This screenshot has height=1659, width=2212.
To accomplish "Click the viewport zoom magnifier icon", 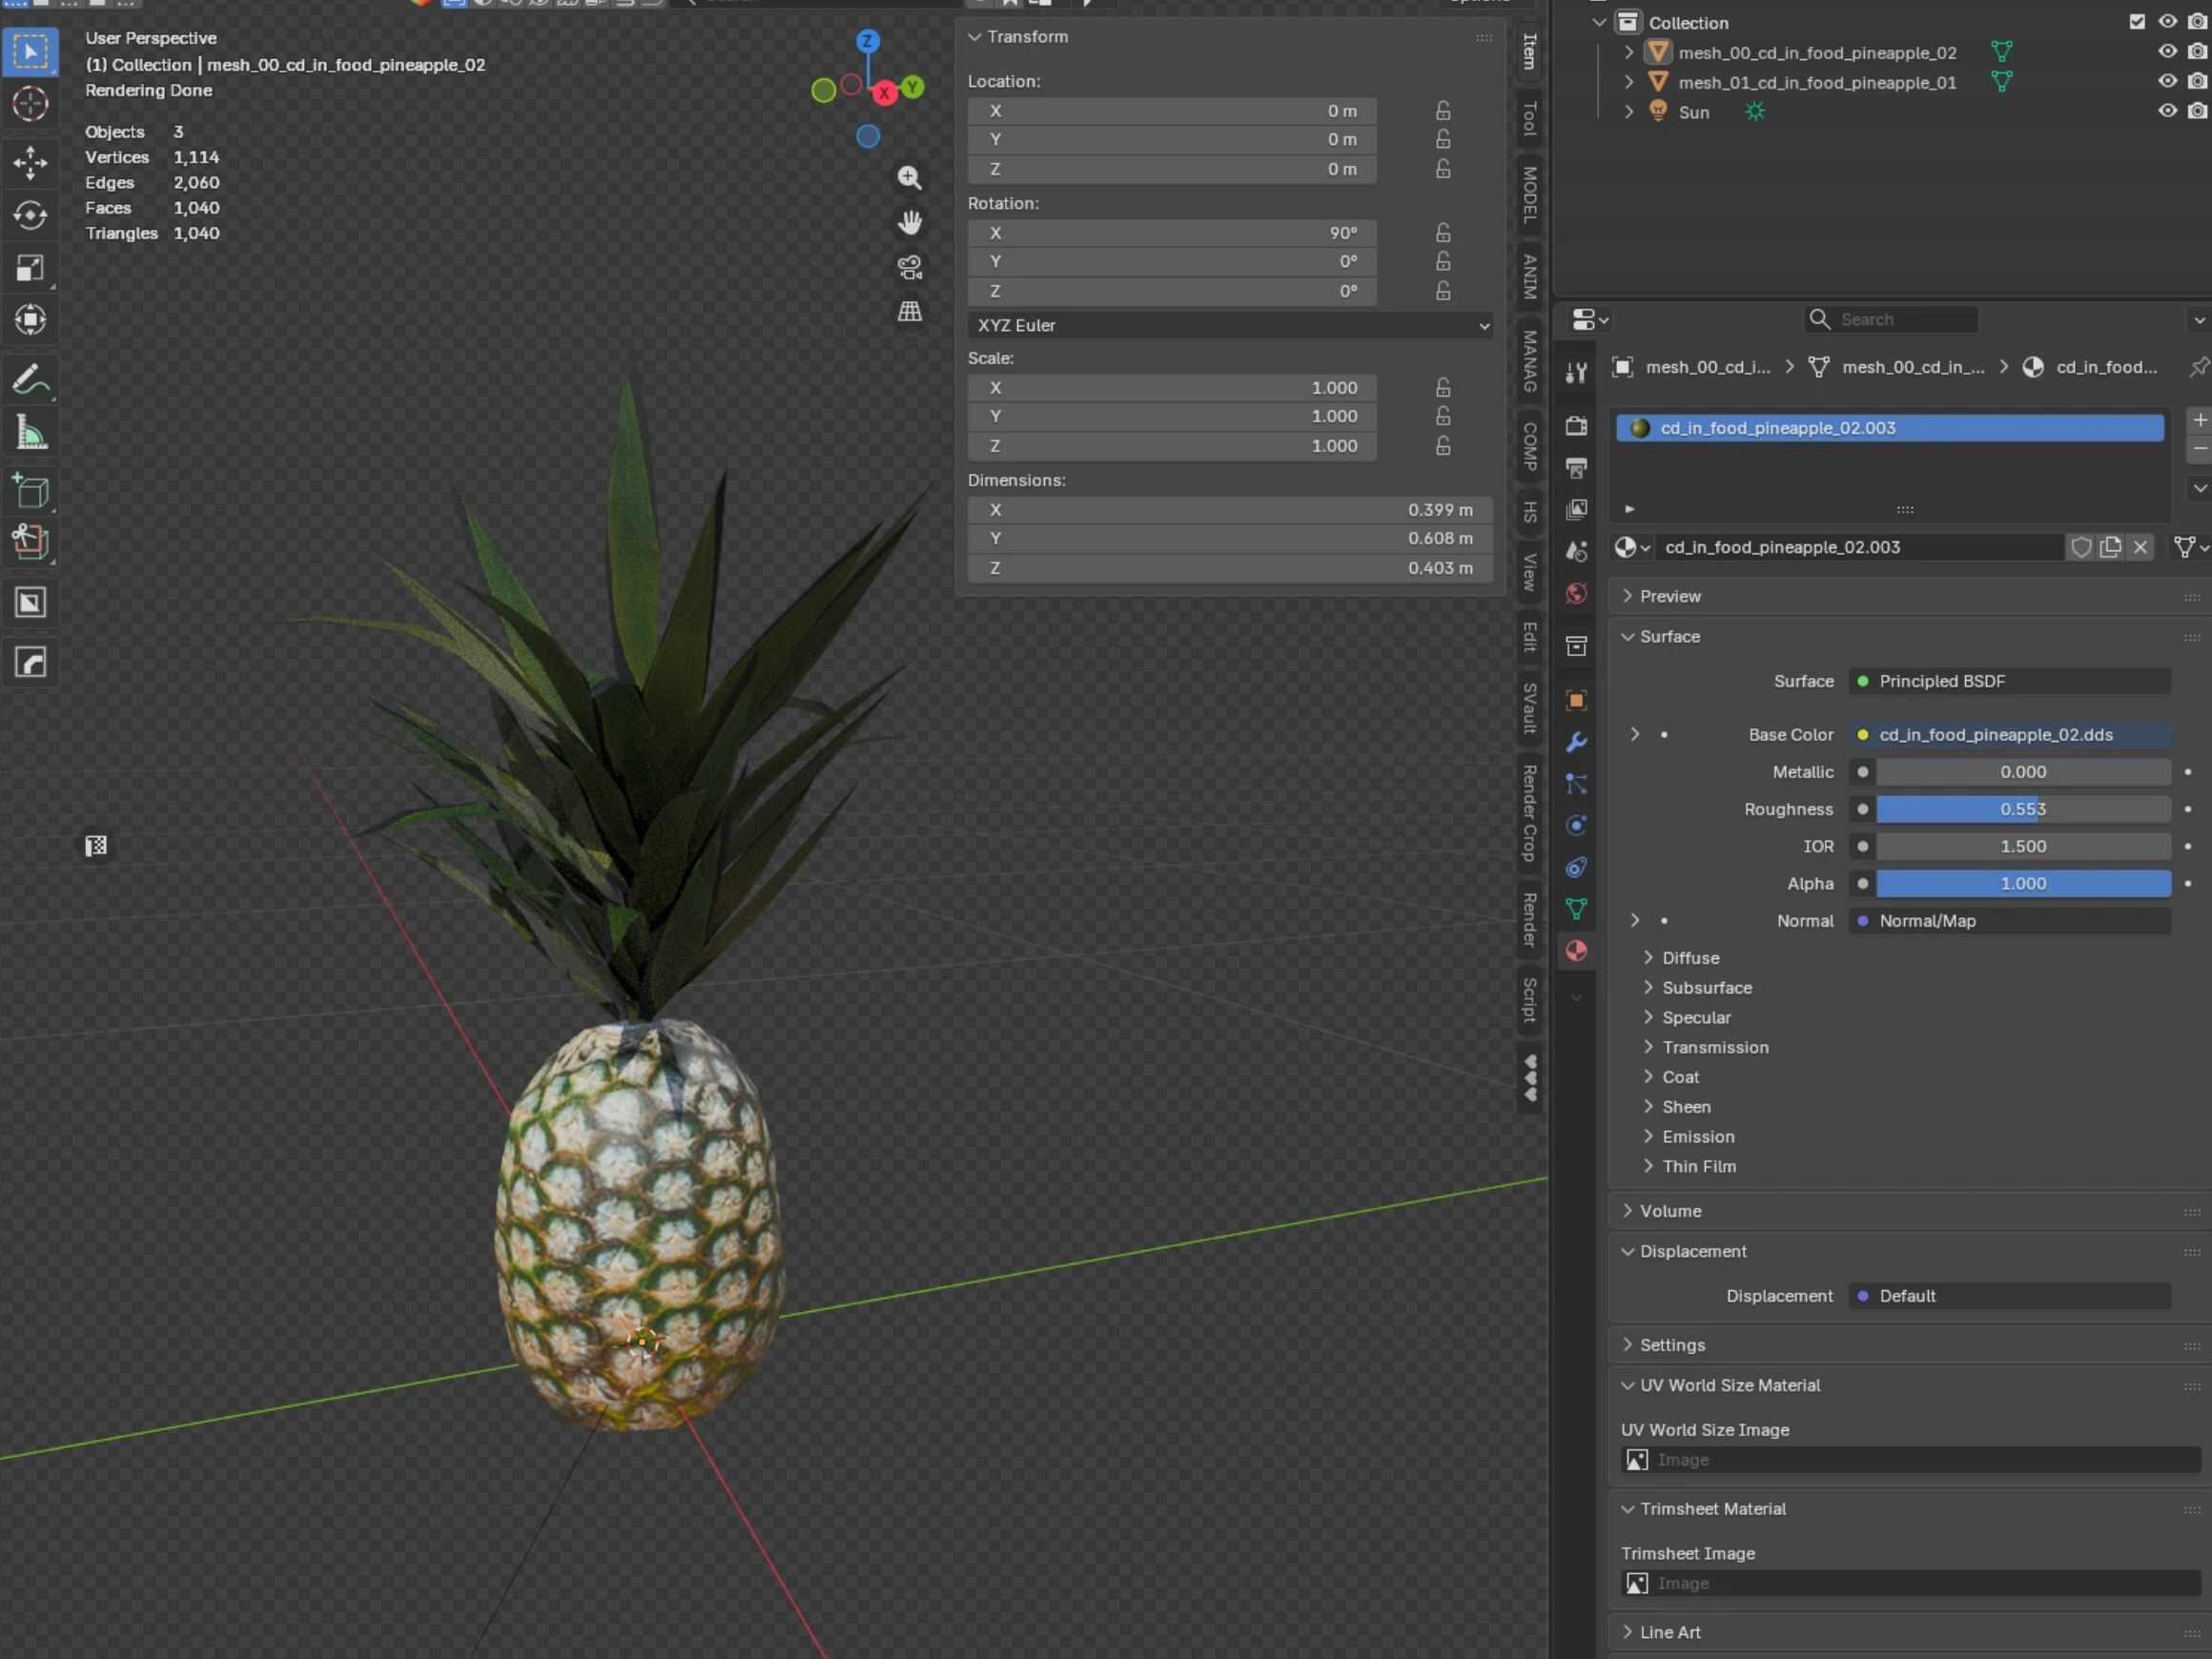I will click(909, 177).
